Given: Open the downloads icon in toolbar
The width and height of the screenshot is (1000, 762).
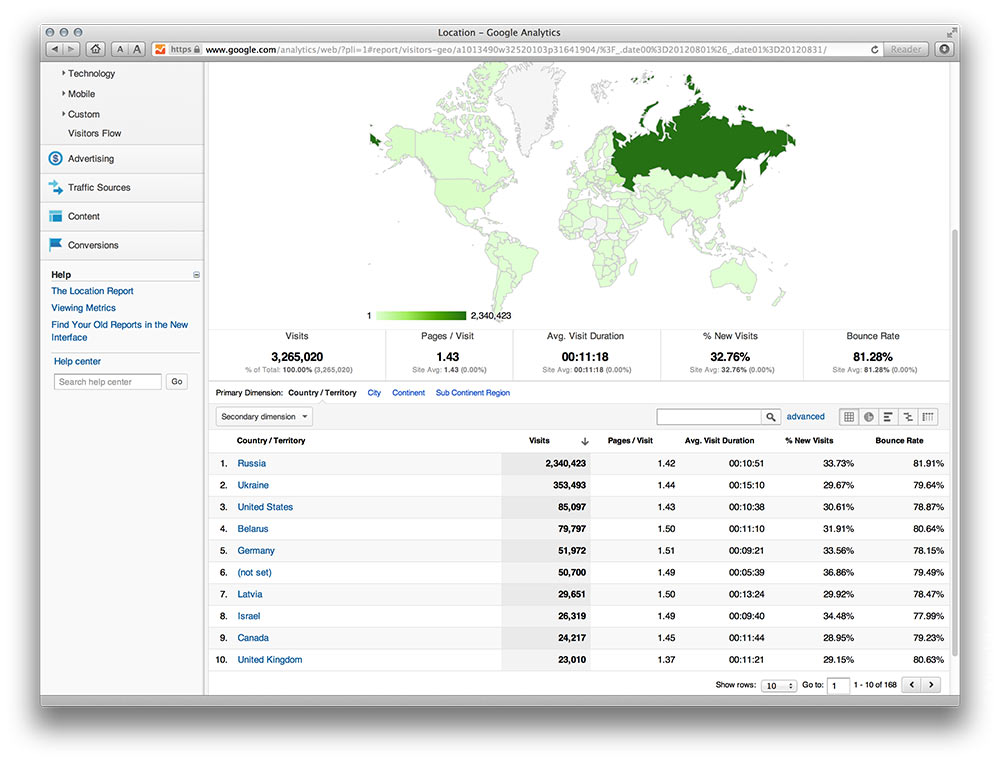Looking at the screenshot, I should tap(945, 49).
